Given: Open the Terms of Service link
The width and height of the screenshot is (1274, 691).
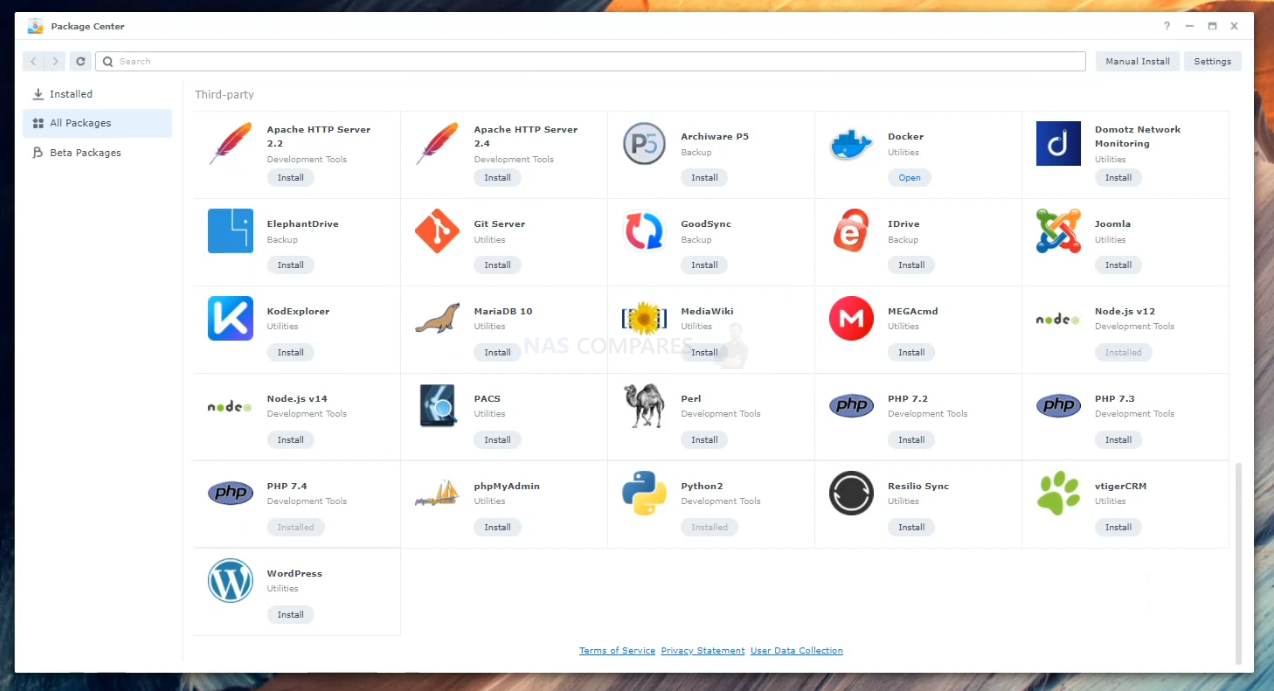Looking at the screenshot, I should tap(617, 651).
